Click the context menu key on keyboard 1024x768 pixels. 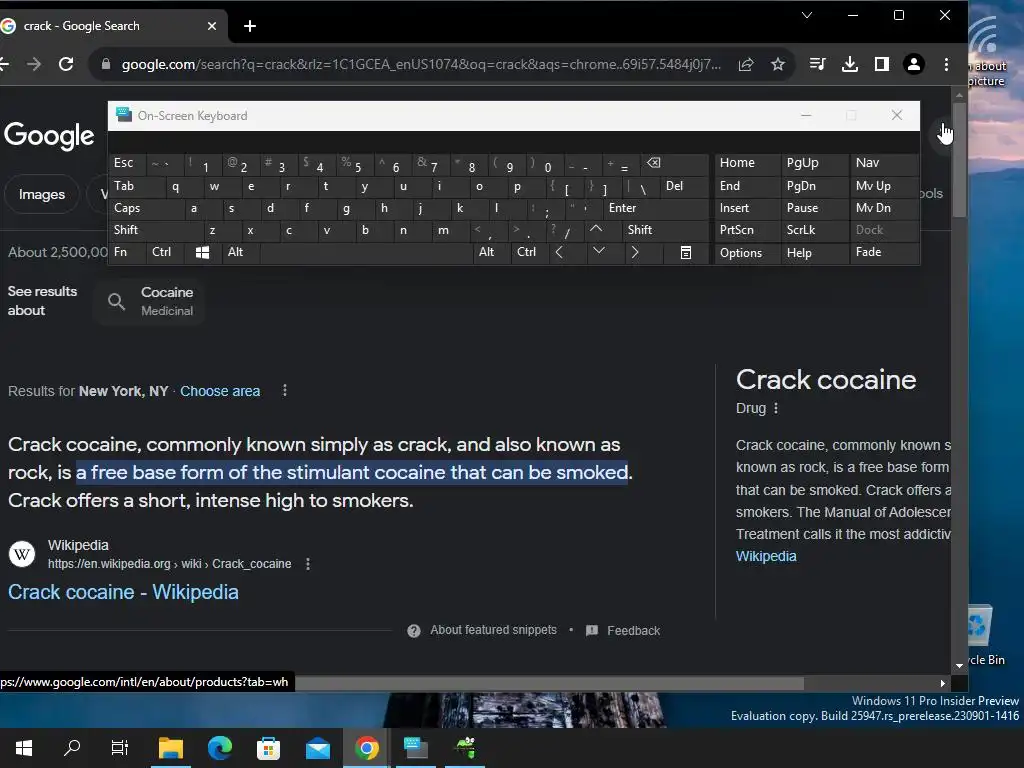coord(686,253)
